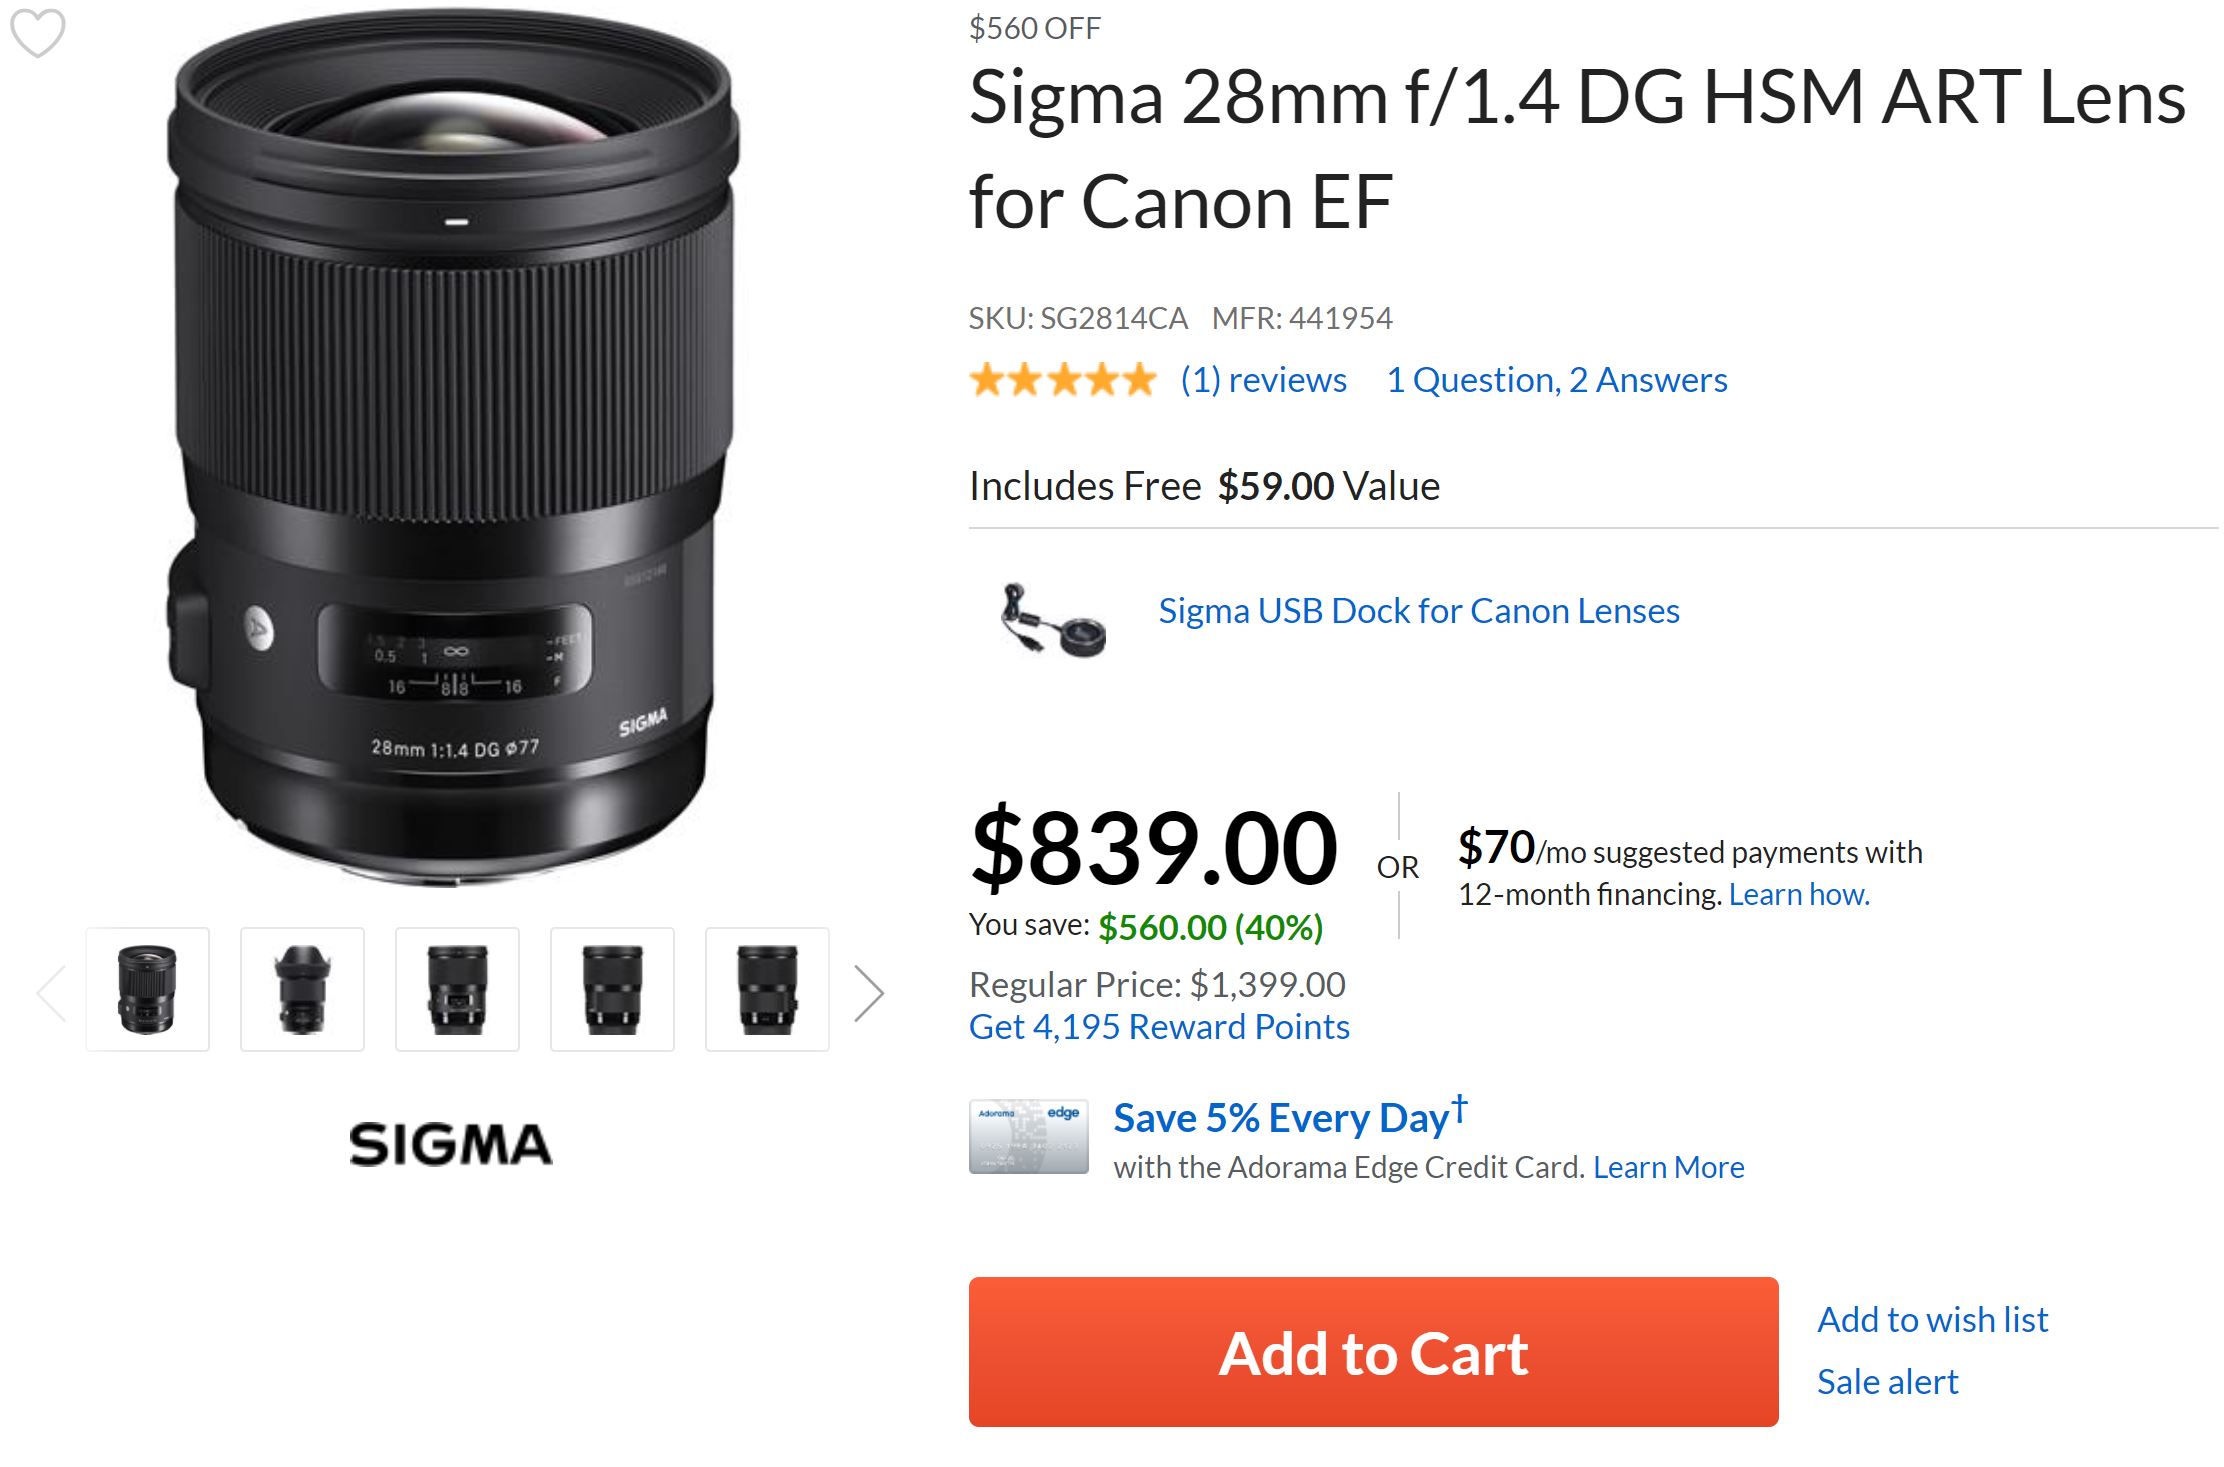2224x1467 pixels.
Task: Click the main Sigma lens product image
Action: (x=453, y=450)
